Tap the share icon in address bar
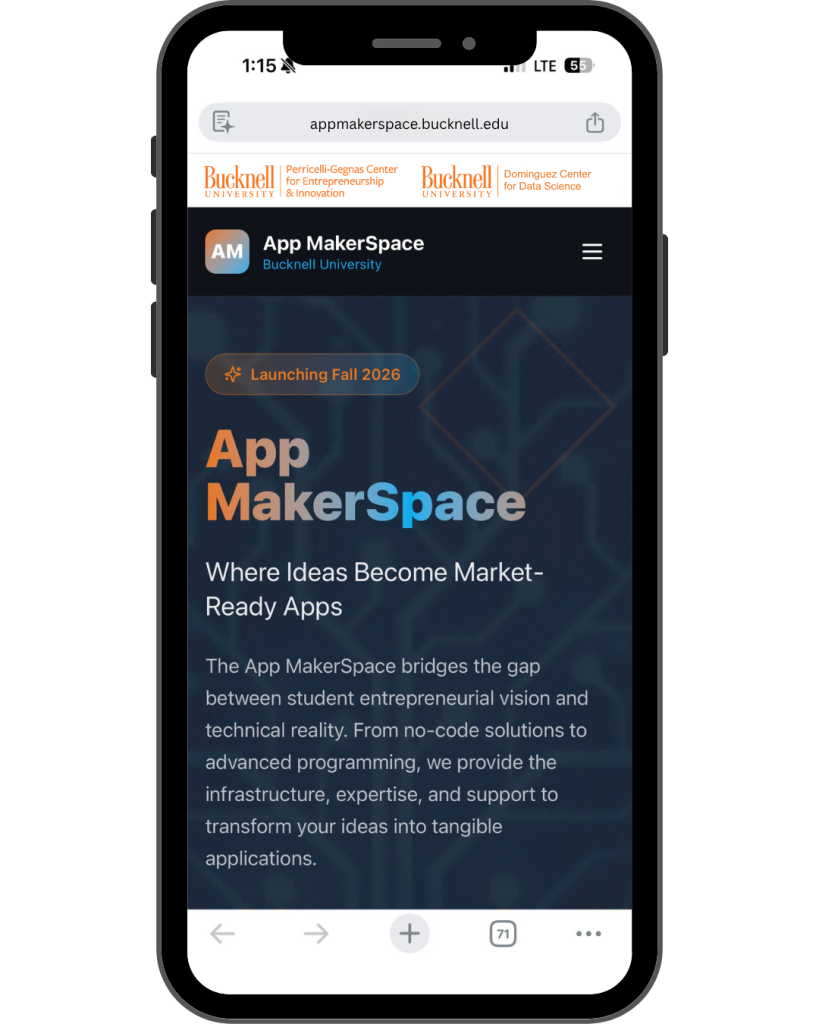819x1024 pixels. tap(594, 123)
